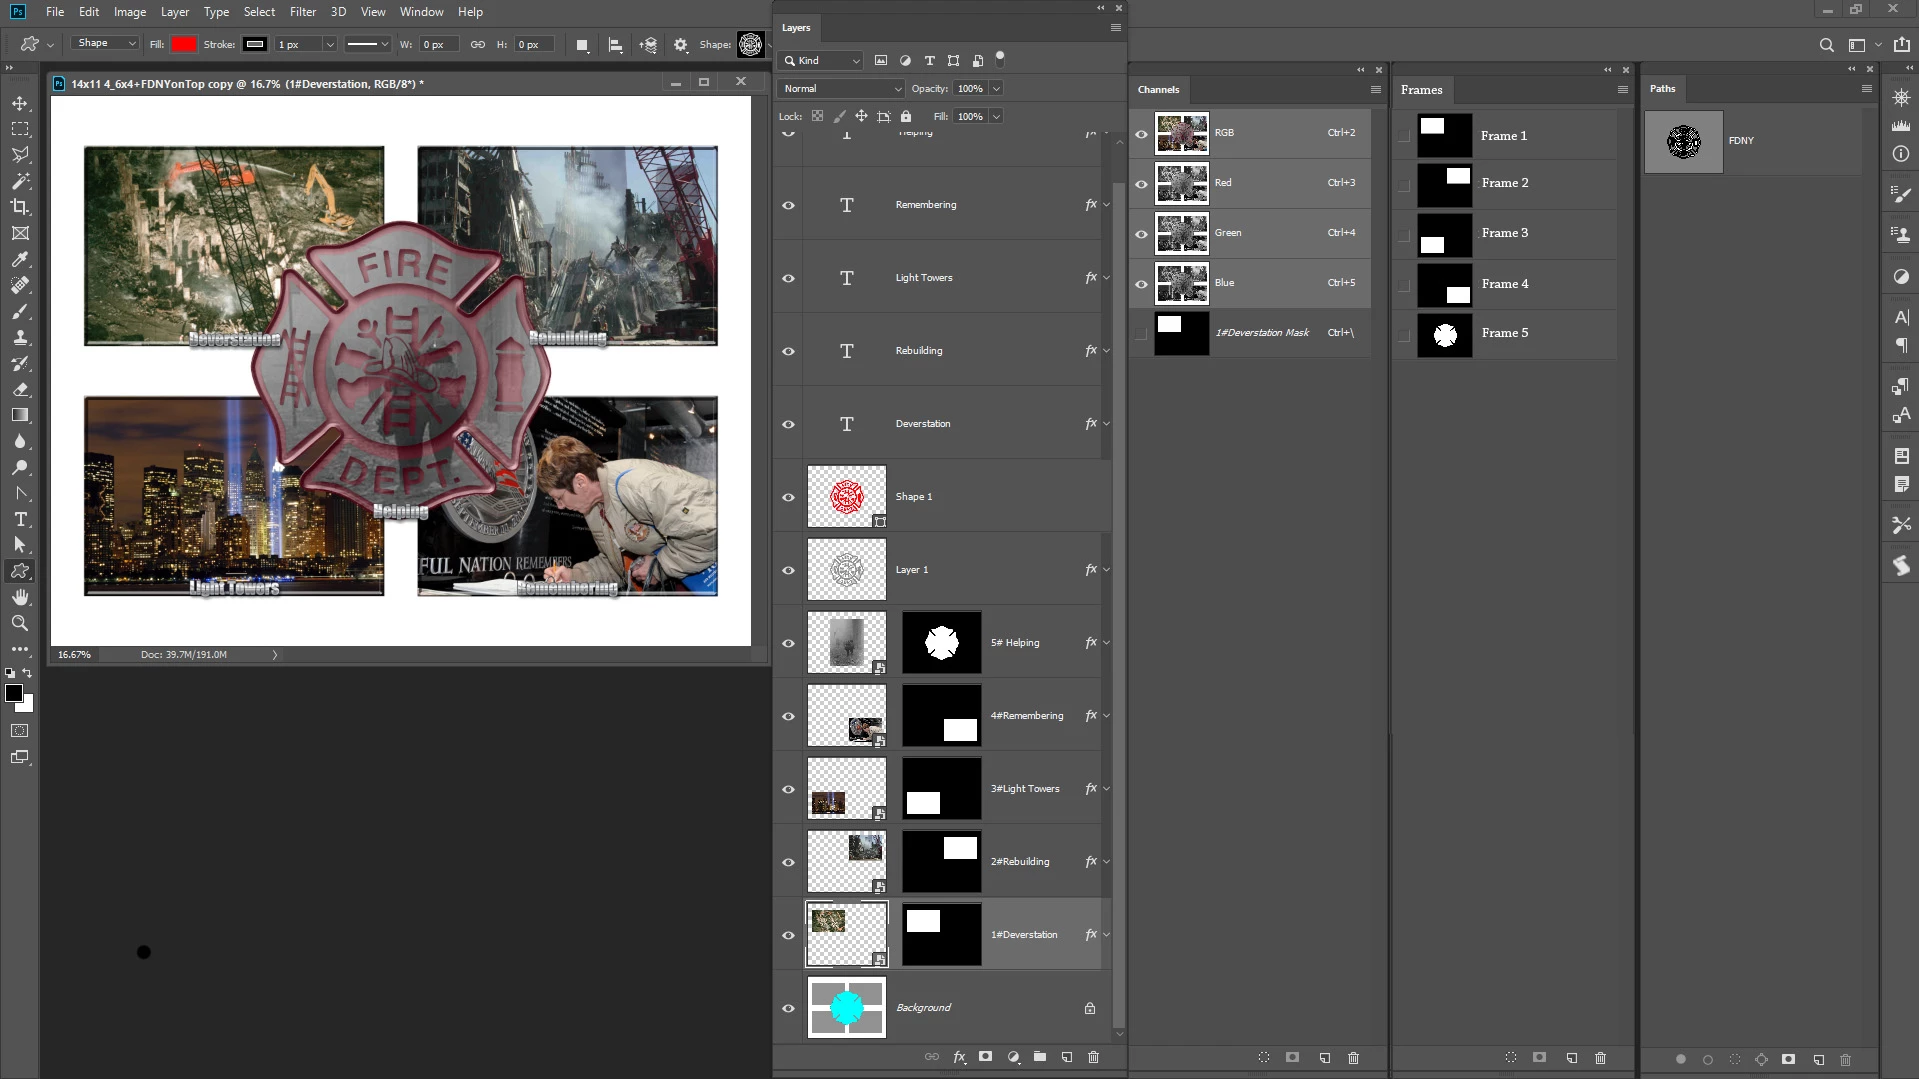Create new adjustment layer icon

pos(1013,1057)
